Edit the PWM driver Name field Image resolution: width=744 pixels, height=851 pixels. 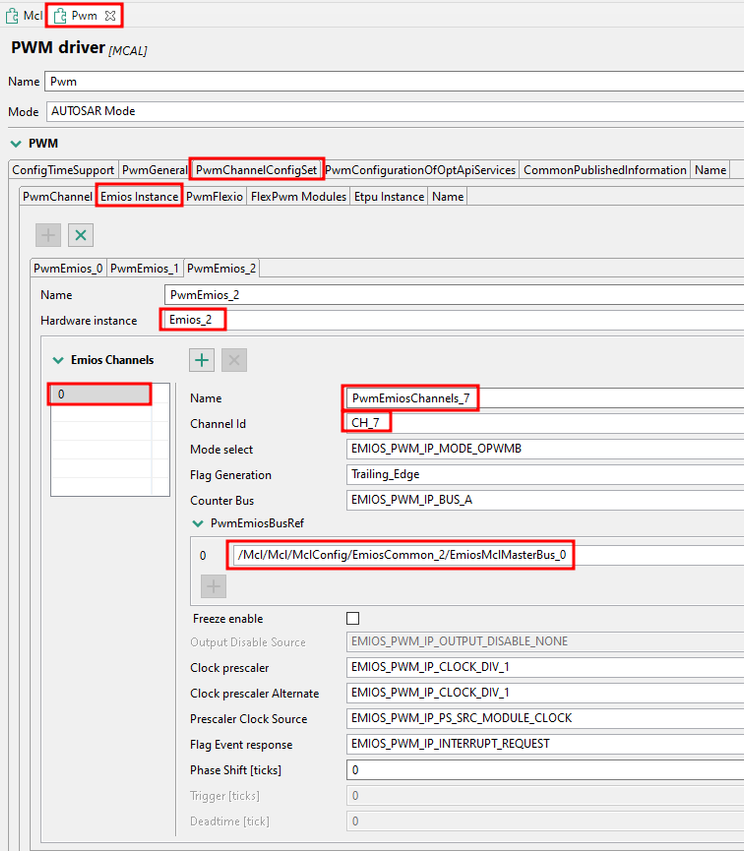point(394,81)
